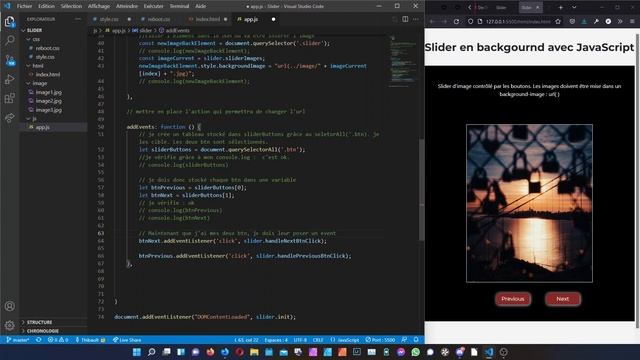This screenshot has height=360, width=640.
Task: Open the Accounts menu in the activity bar
Action: (x=9, y=306)
